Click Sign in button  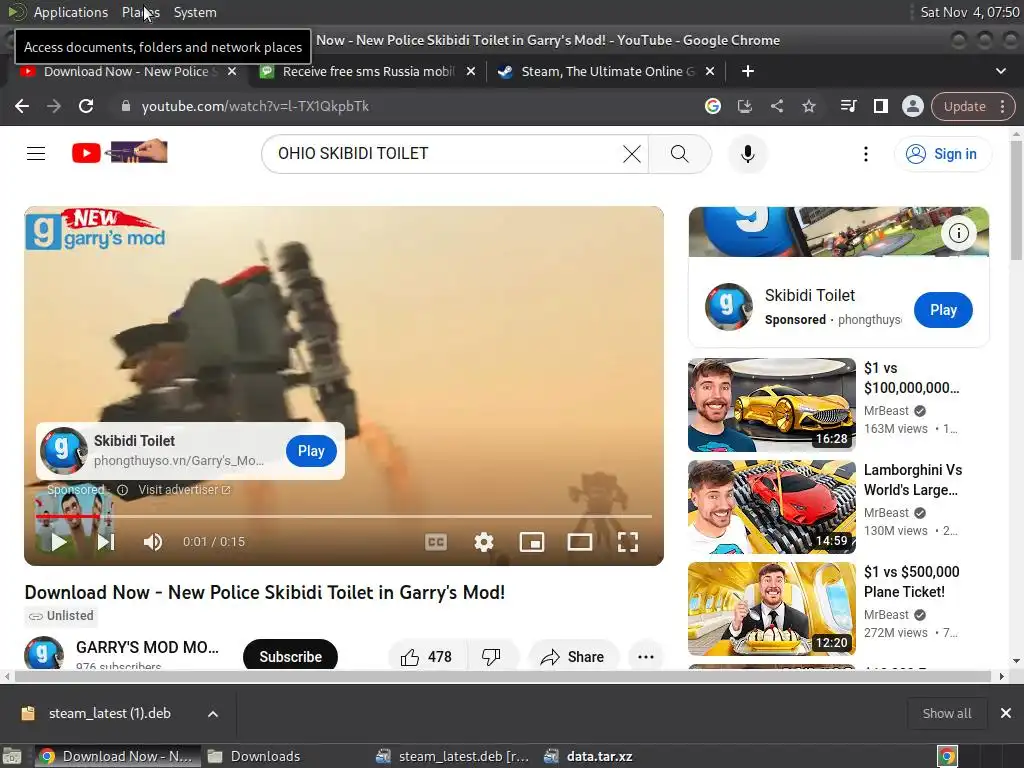[x=942, y=154]
